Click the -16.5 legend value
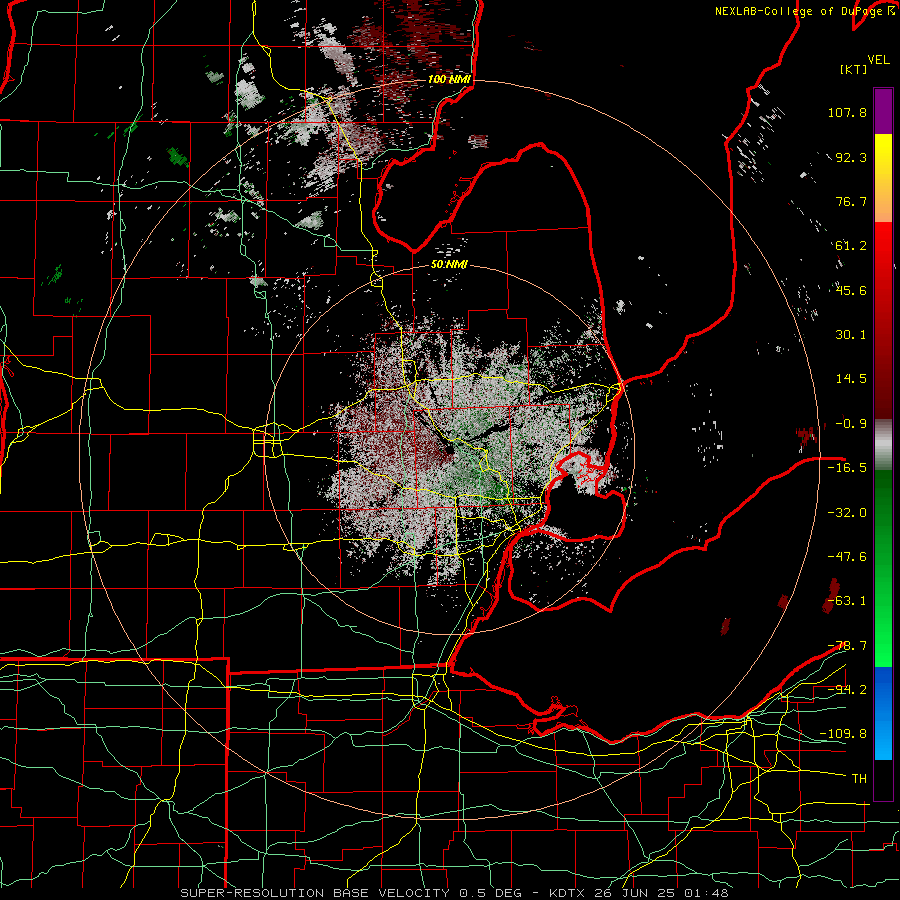 click(847, 468)
